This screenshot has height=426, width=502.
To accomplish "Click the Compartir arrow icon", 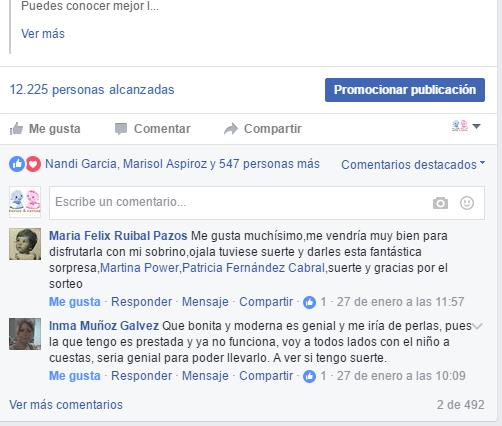I will [231, 129].
